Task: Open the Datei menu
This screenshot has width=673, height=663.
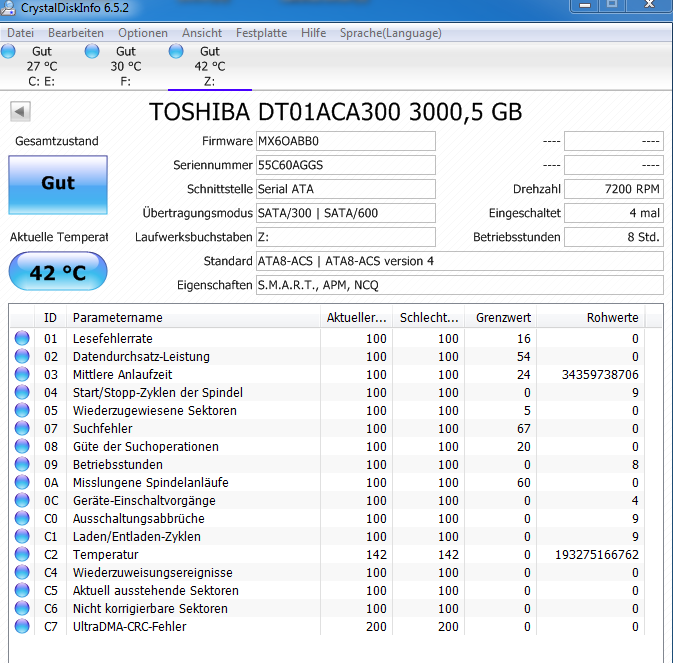Action: (x=20, y=33)
